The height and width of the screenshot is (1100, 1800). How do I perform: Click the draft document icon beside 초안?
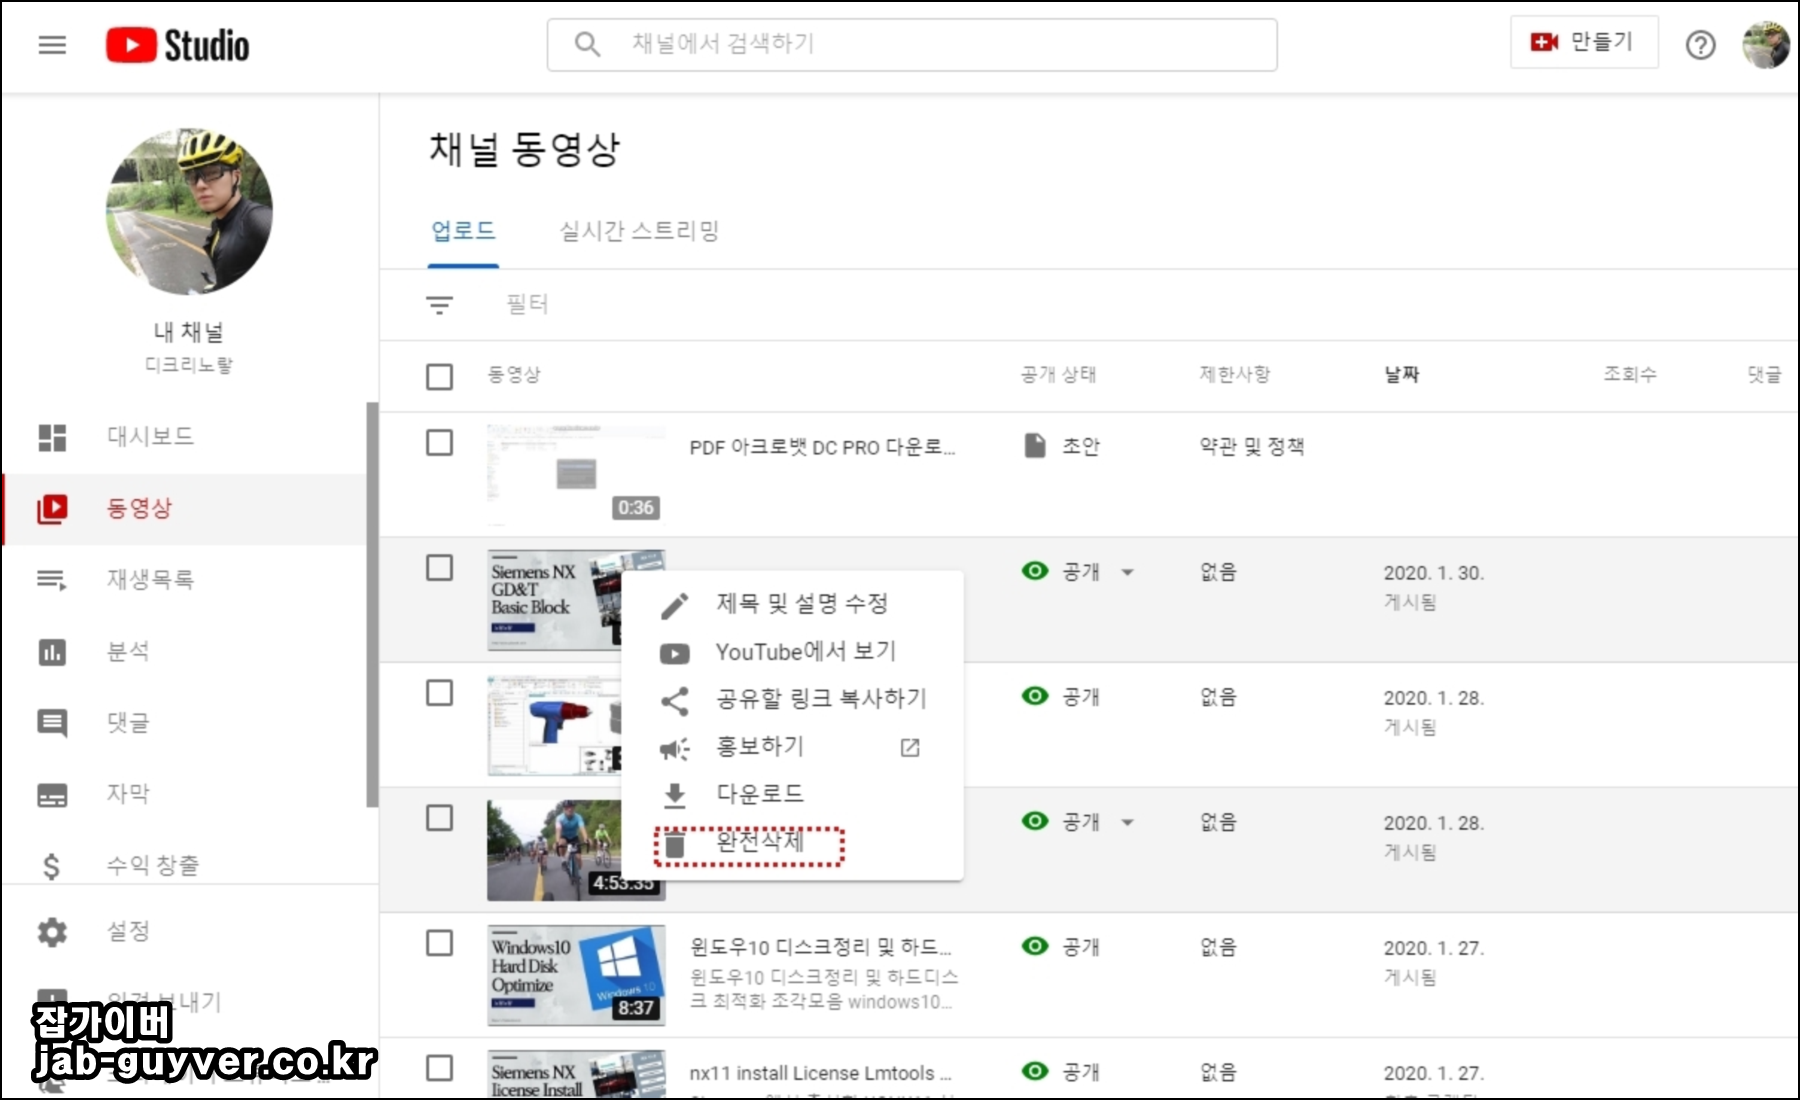tap(1035, 446)
